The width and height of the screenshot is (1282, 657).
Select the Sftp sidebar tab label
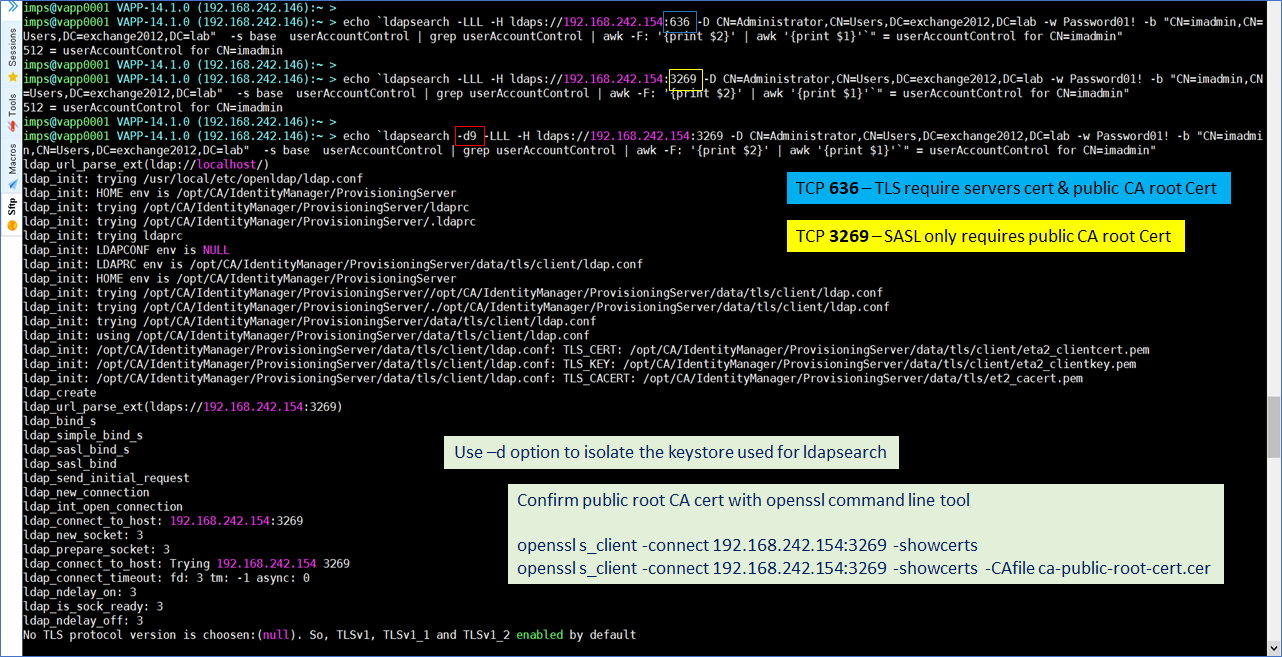(11, 207)
